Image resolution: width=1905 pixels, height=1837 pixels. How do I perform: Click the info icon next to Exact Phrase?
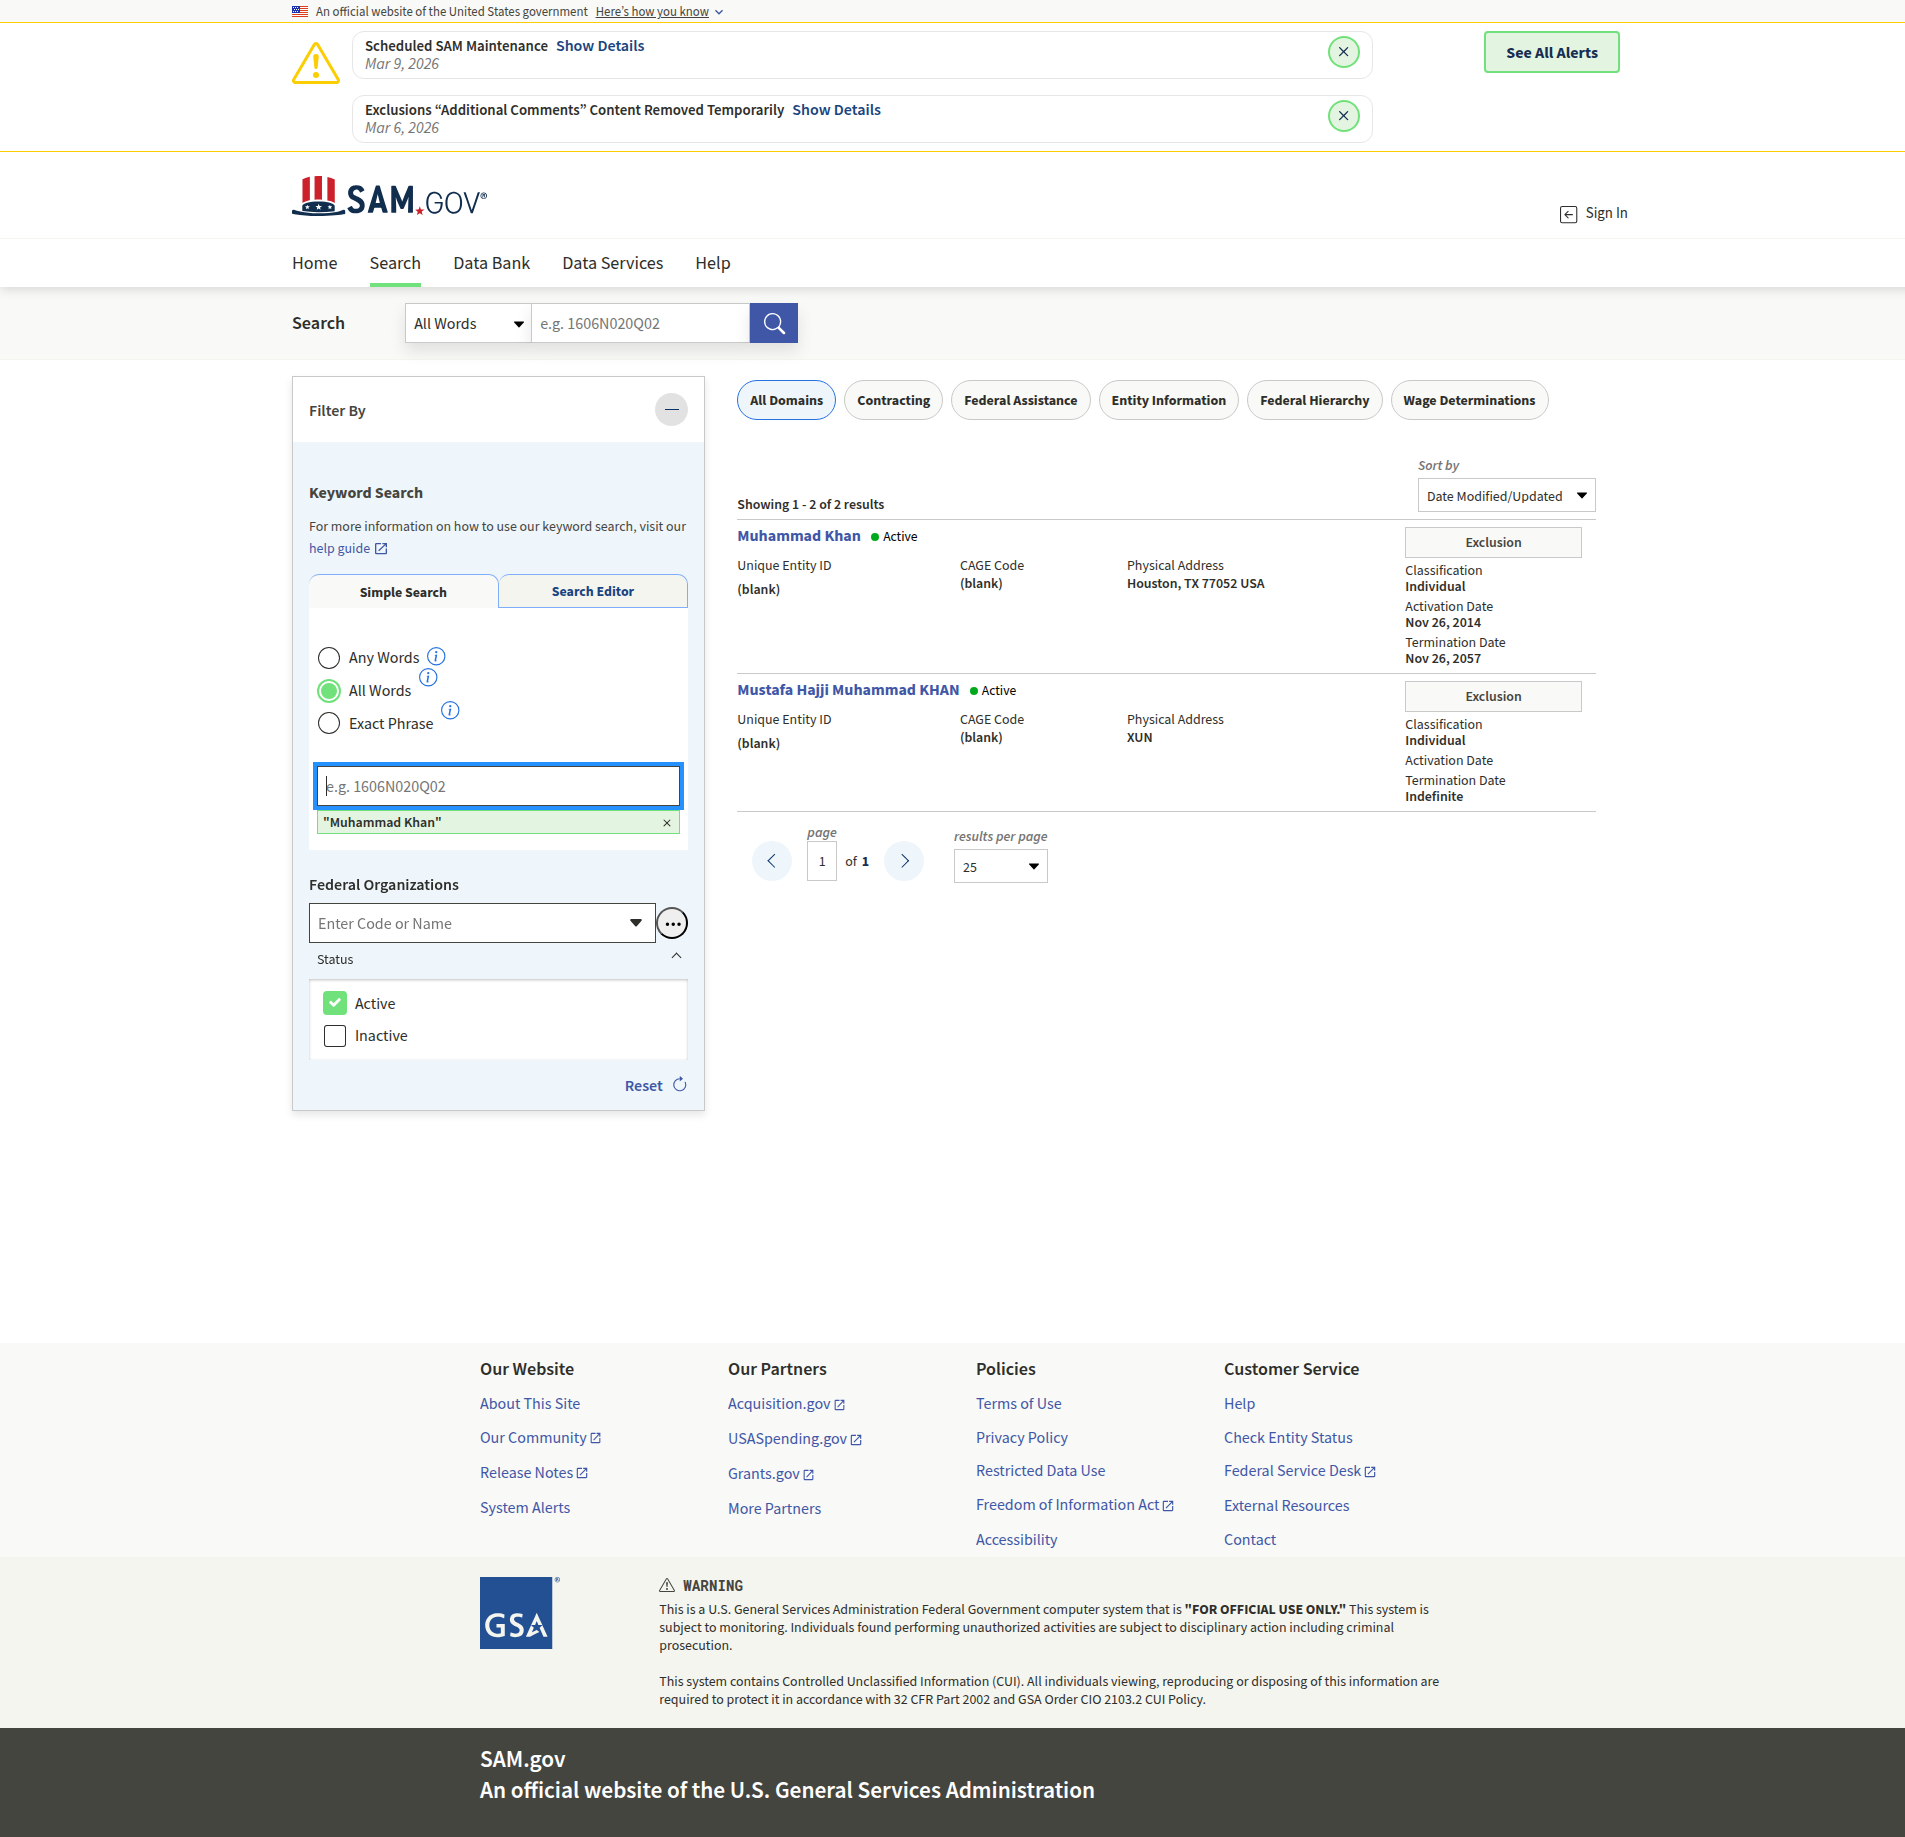click(450, 710)
